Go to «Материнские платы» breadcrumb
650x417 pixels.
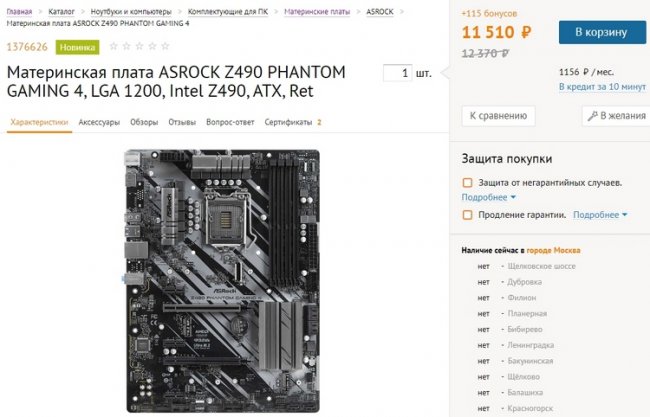click(319, 11)
